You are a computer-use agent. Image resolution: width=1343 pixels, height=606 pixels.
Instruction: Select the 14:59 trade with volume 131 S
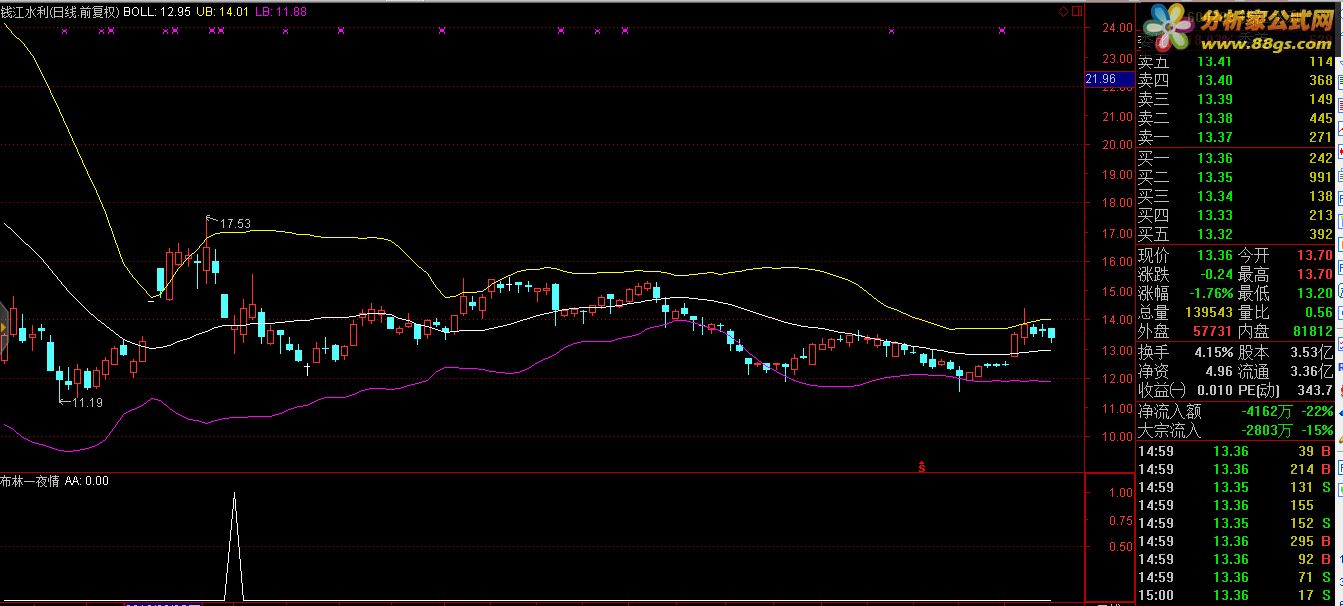pyautogui.click(x=1236, y=487)
